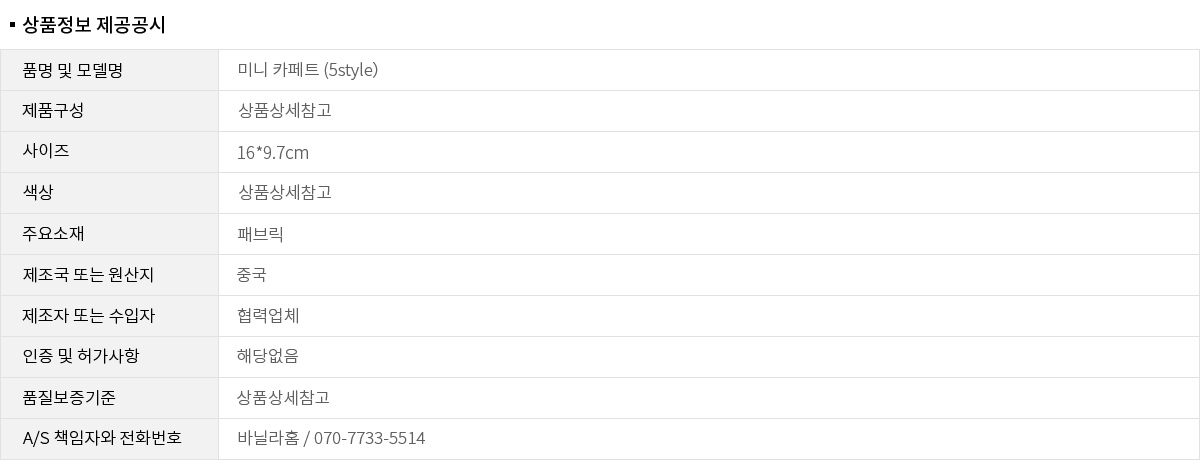1200x475 pixels.
Task: Select the 협력업체 manufacturer value
Action: [268, 316]
